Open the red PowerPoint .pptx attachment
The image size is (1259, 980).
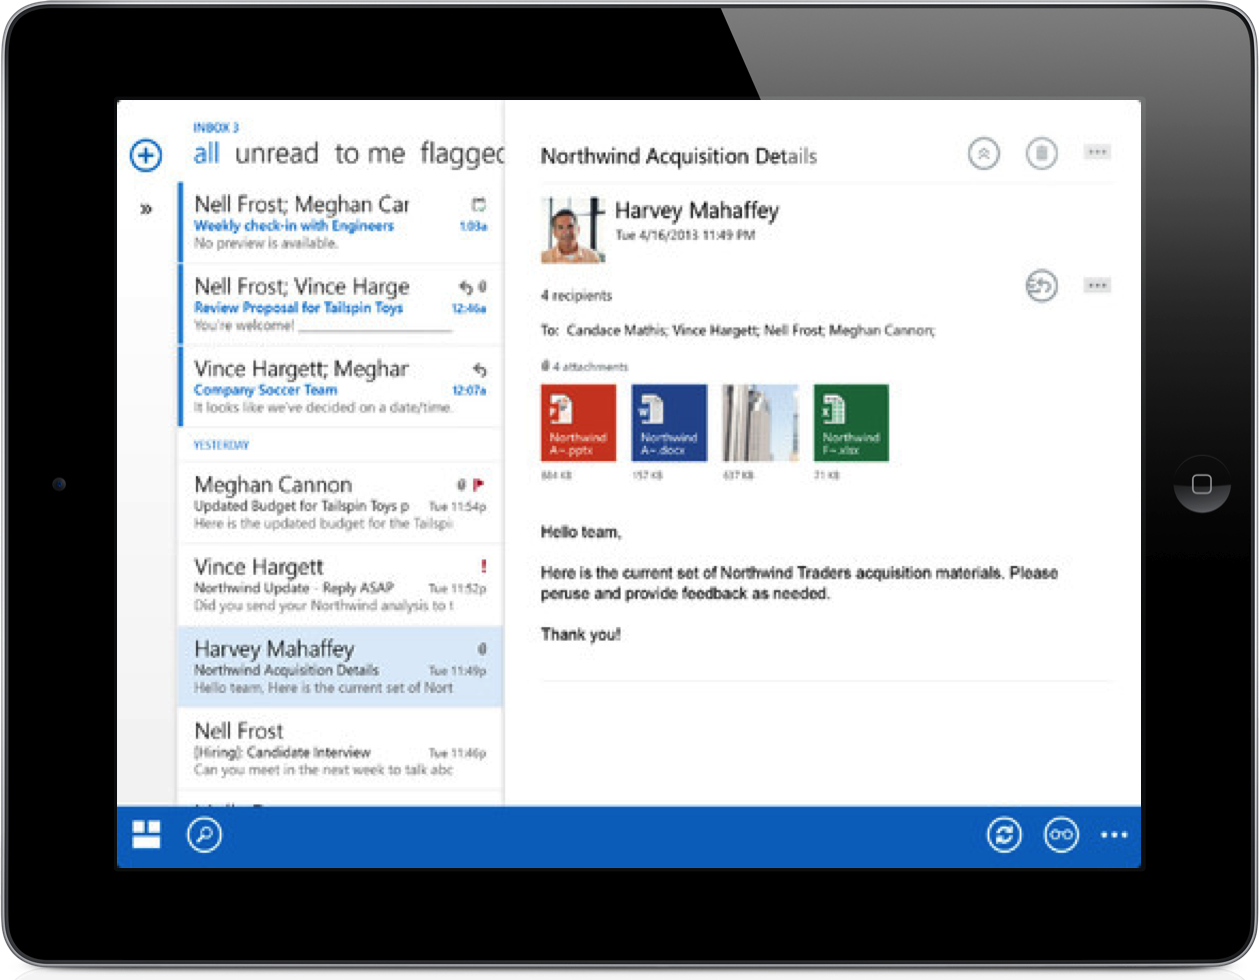point(578,423)
